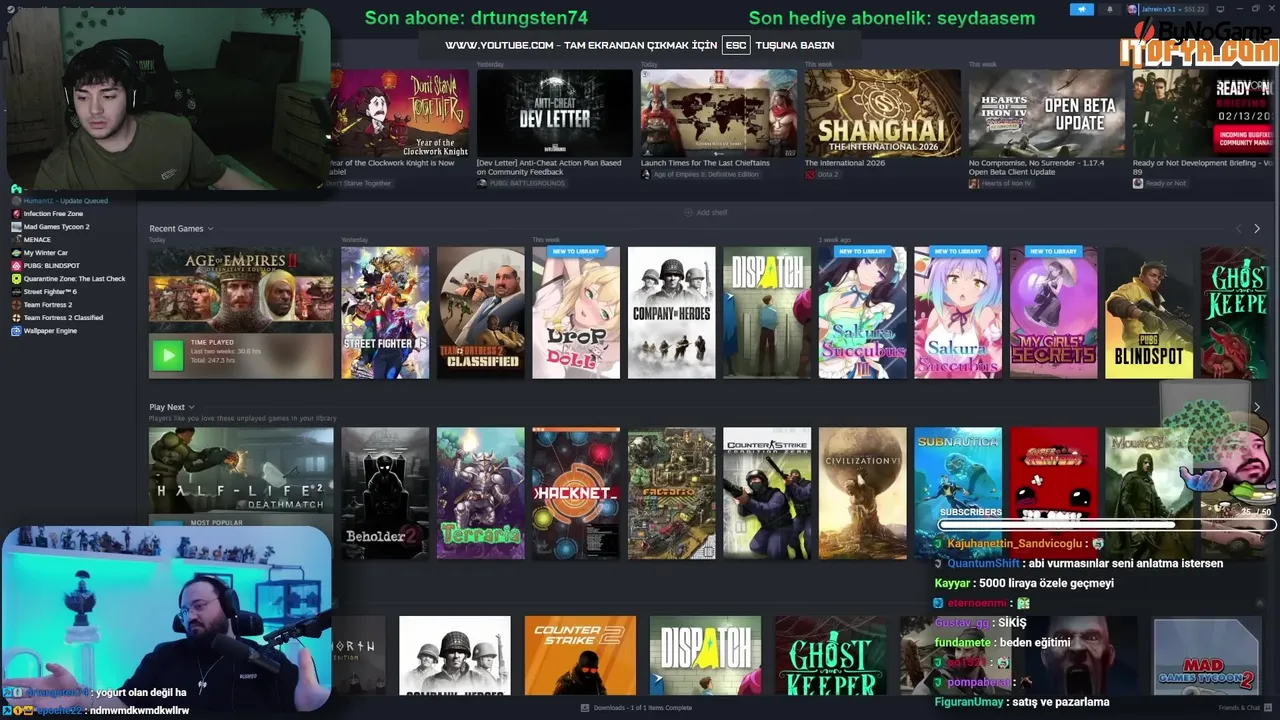The width and height of the screenshot is (1280, 720).
Task: Open Half-Life 2 Deathmatch in Play Next
Action: click(241, 471)
